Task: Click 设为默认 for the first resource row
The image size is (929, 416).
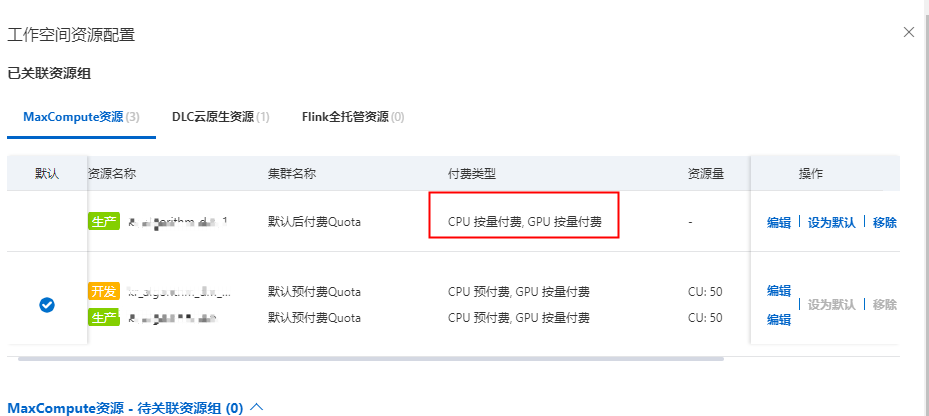Action: click(x=831, y=223)
